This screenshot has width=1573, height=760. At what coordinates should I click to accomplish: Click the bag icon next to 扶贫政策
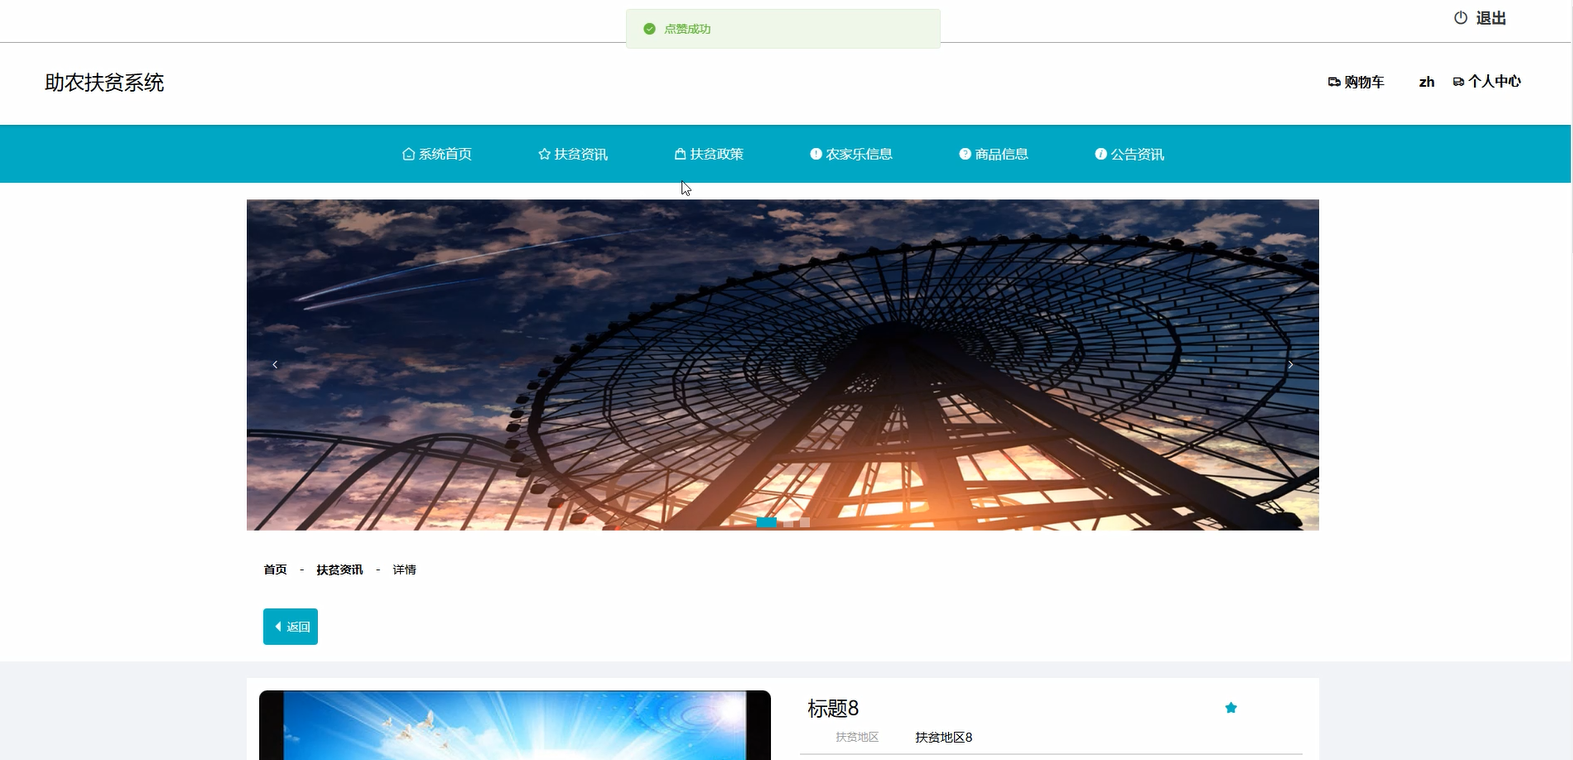coord(680,154)
